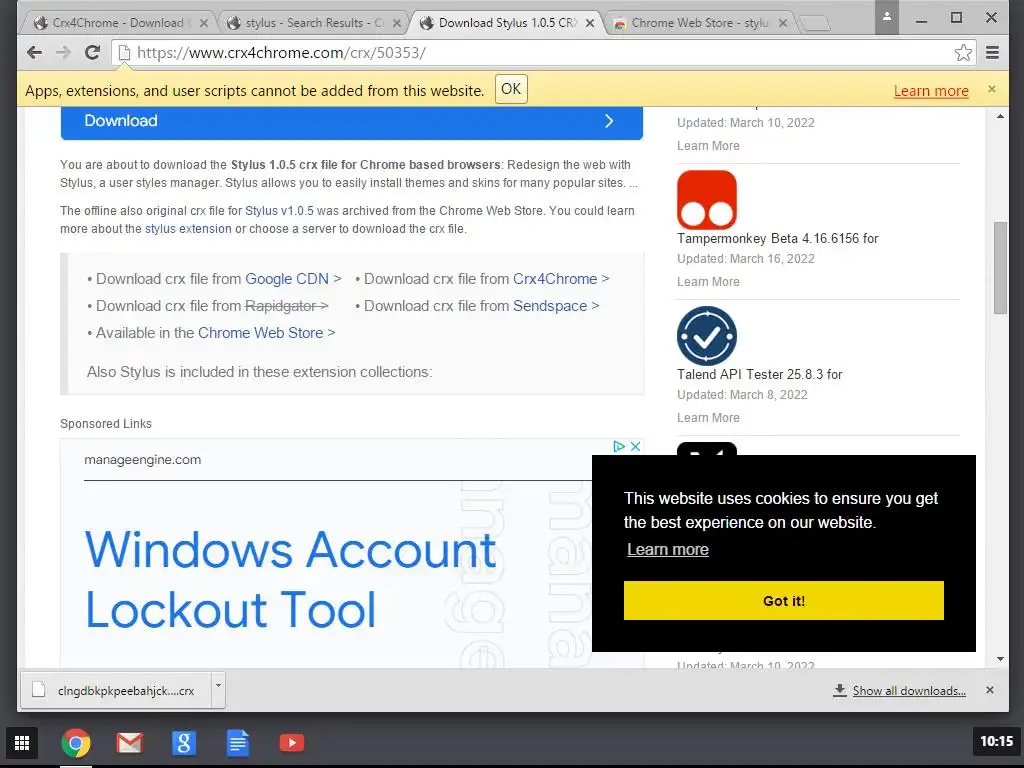The height and width of the screenshot is (768, 1024).
Task: Click Learn More under March 10, 2022 entry
Action: [708, 146]
